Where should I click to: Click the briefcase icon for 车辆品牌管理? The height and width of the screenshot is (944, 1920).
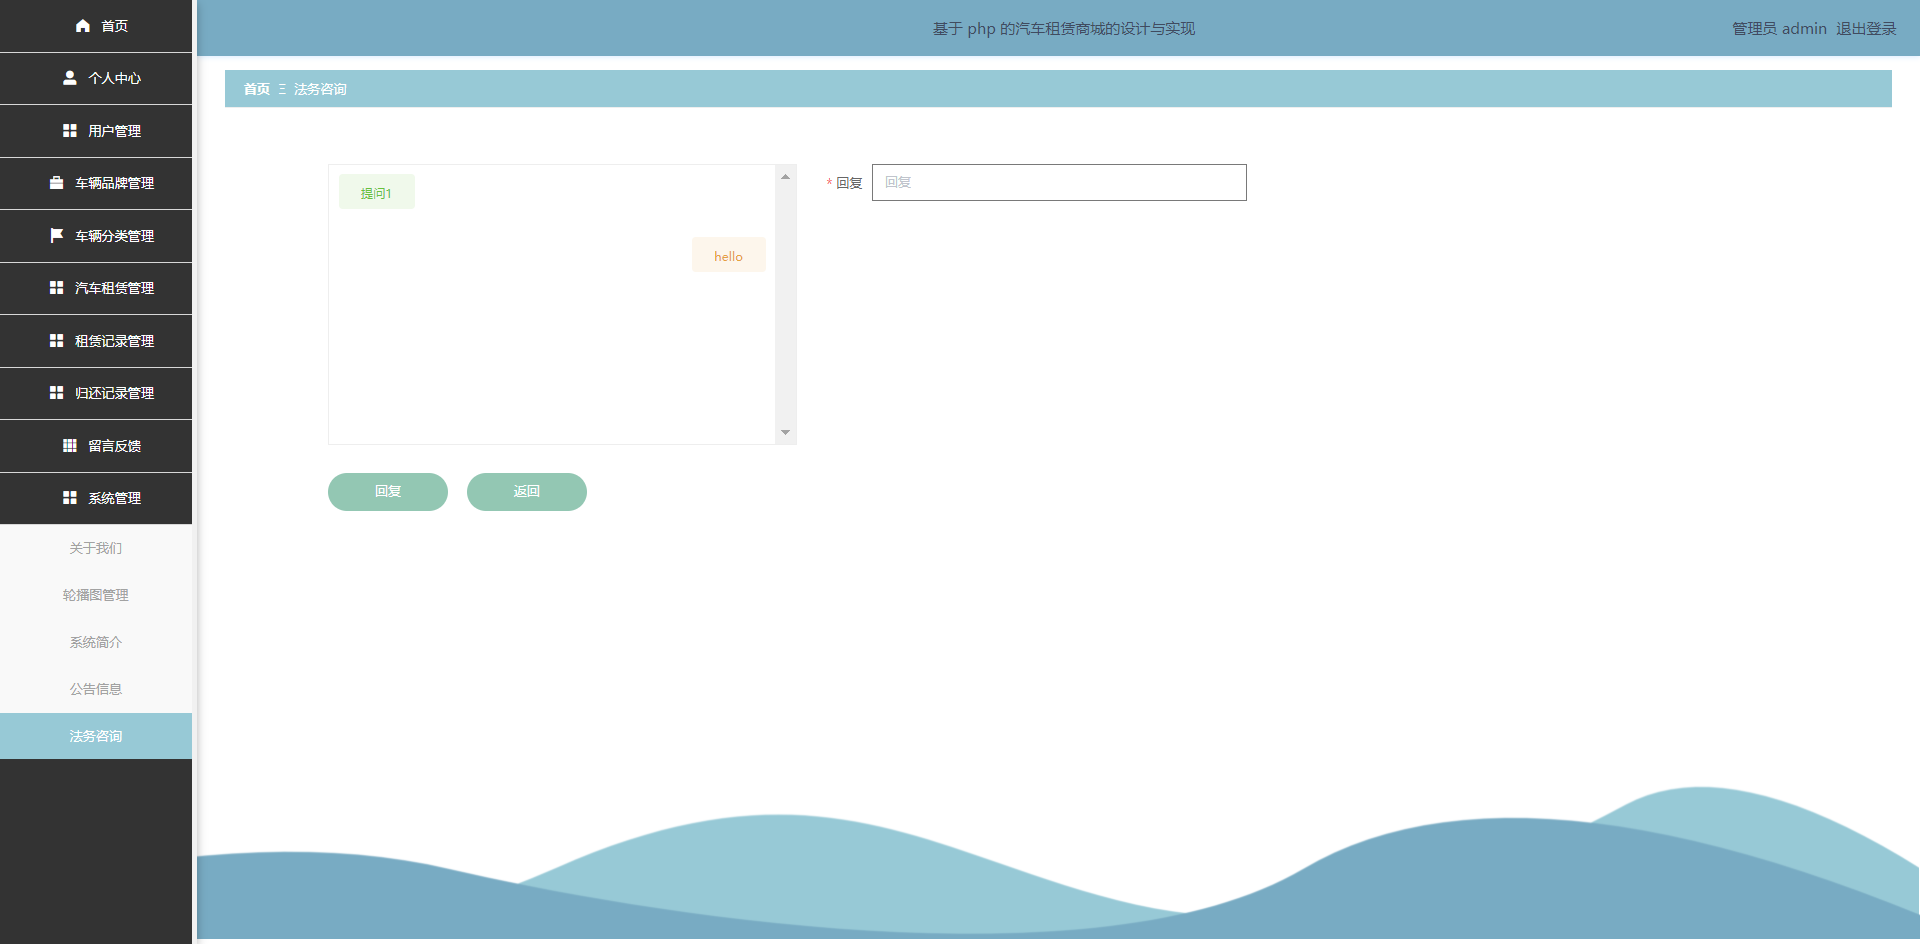[x=57, y=183]
